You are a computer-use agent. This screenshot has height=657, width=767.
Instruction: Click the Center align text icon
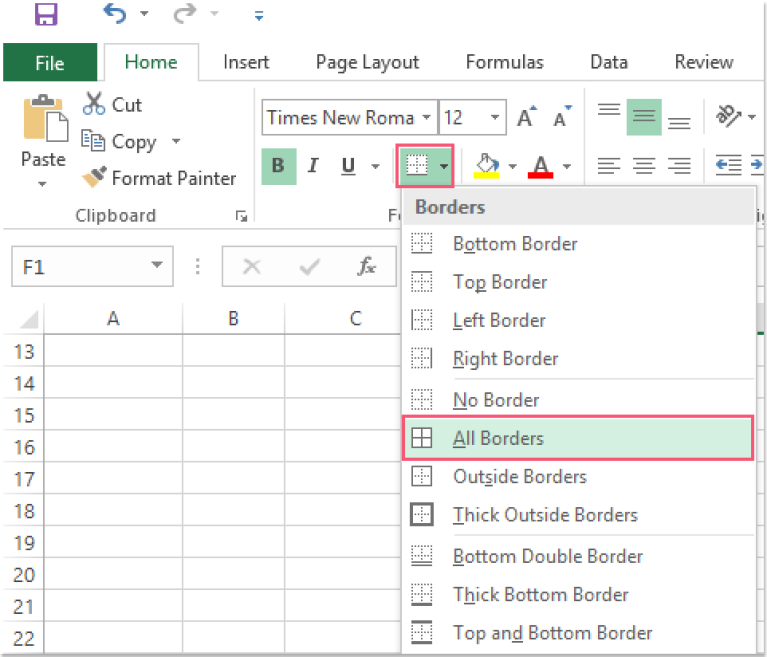click(x=644, y=166)
